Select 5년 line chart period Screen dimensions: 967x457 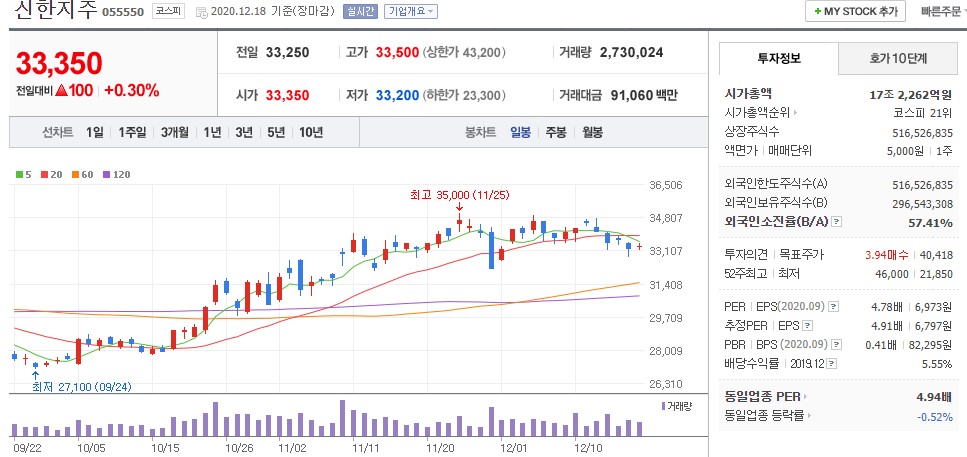click(276, 132)
